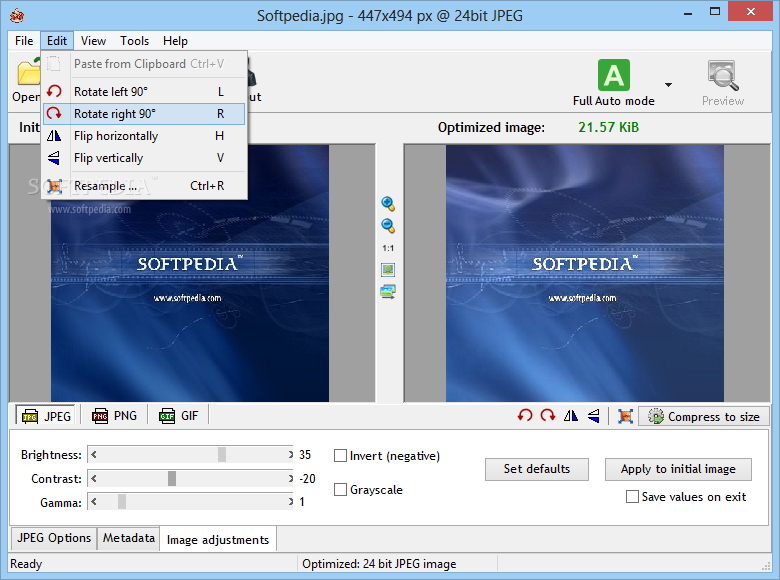
Task: Toggle Save values on exit checkbox
Action: (x=632, y=496)
